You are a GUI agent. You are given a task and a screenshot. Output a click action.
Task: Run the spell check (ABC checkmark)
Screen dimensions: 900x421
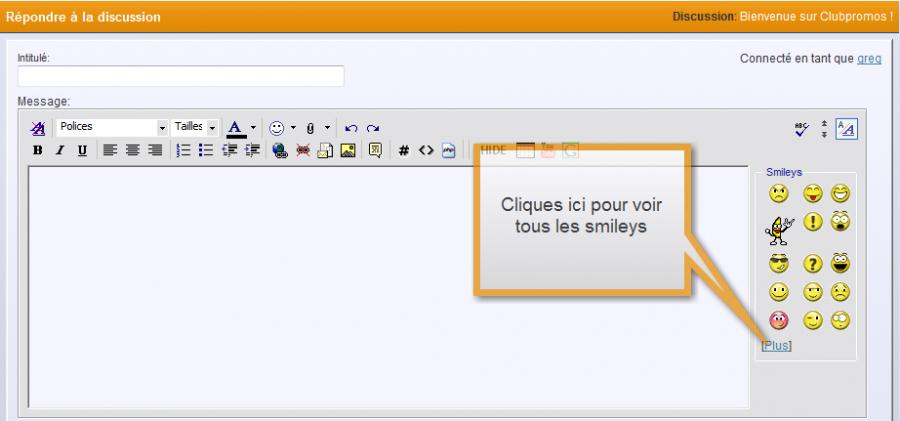coord(802,128)
